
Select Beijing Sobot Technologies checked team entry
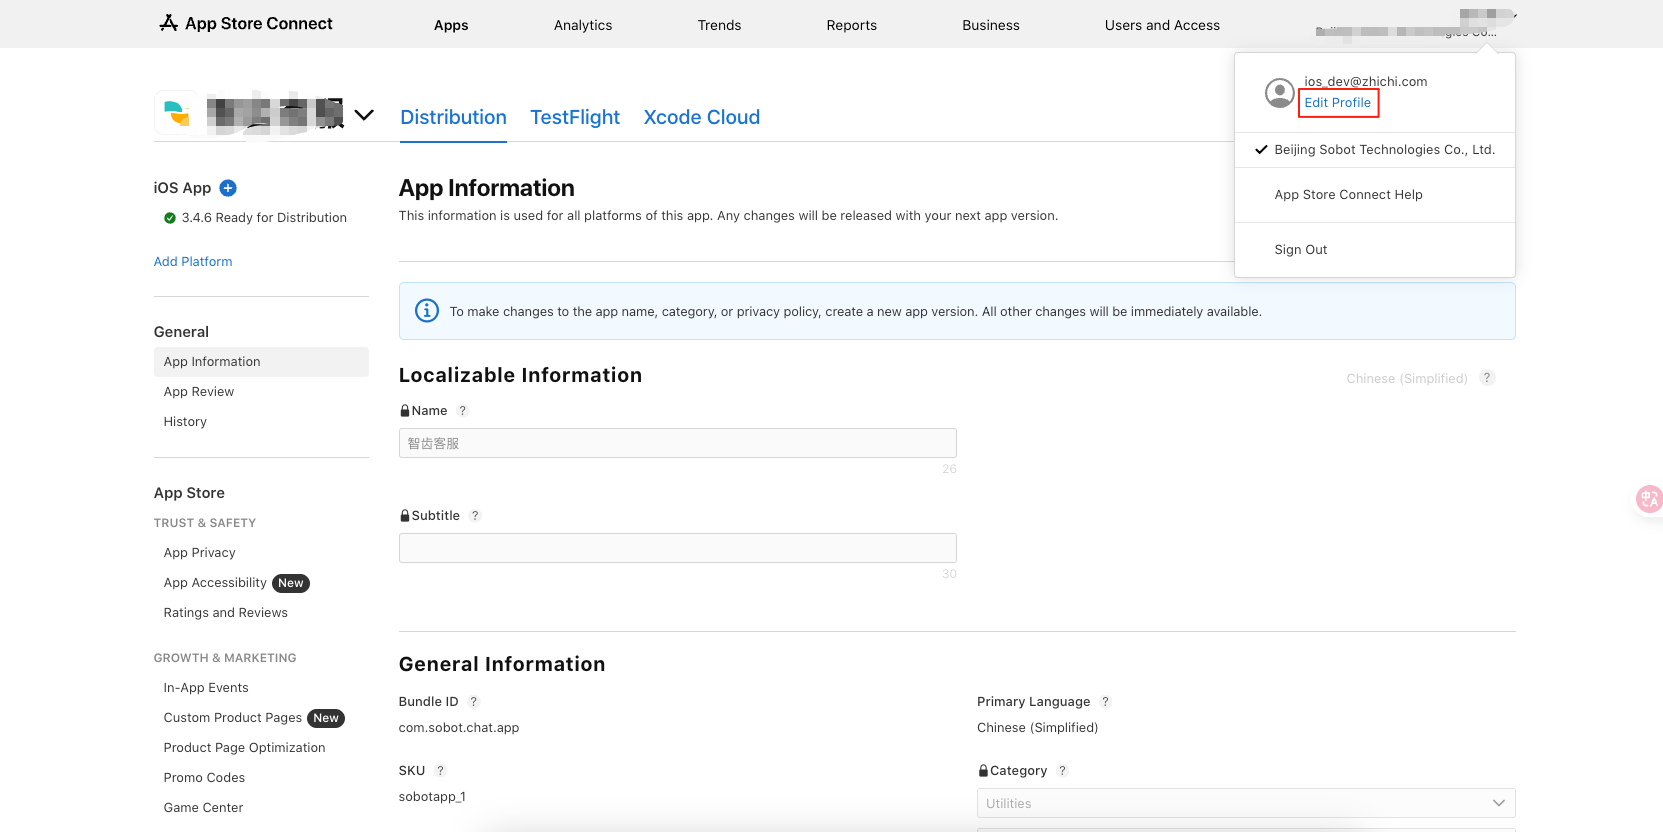pos(1383,150)
